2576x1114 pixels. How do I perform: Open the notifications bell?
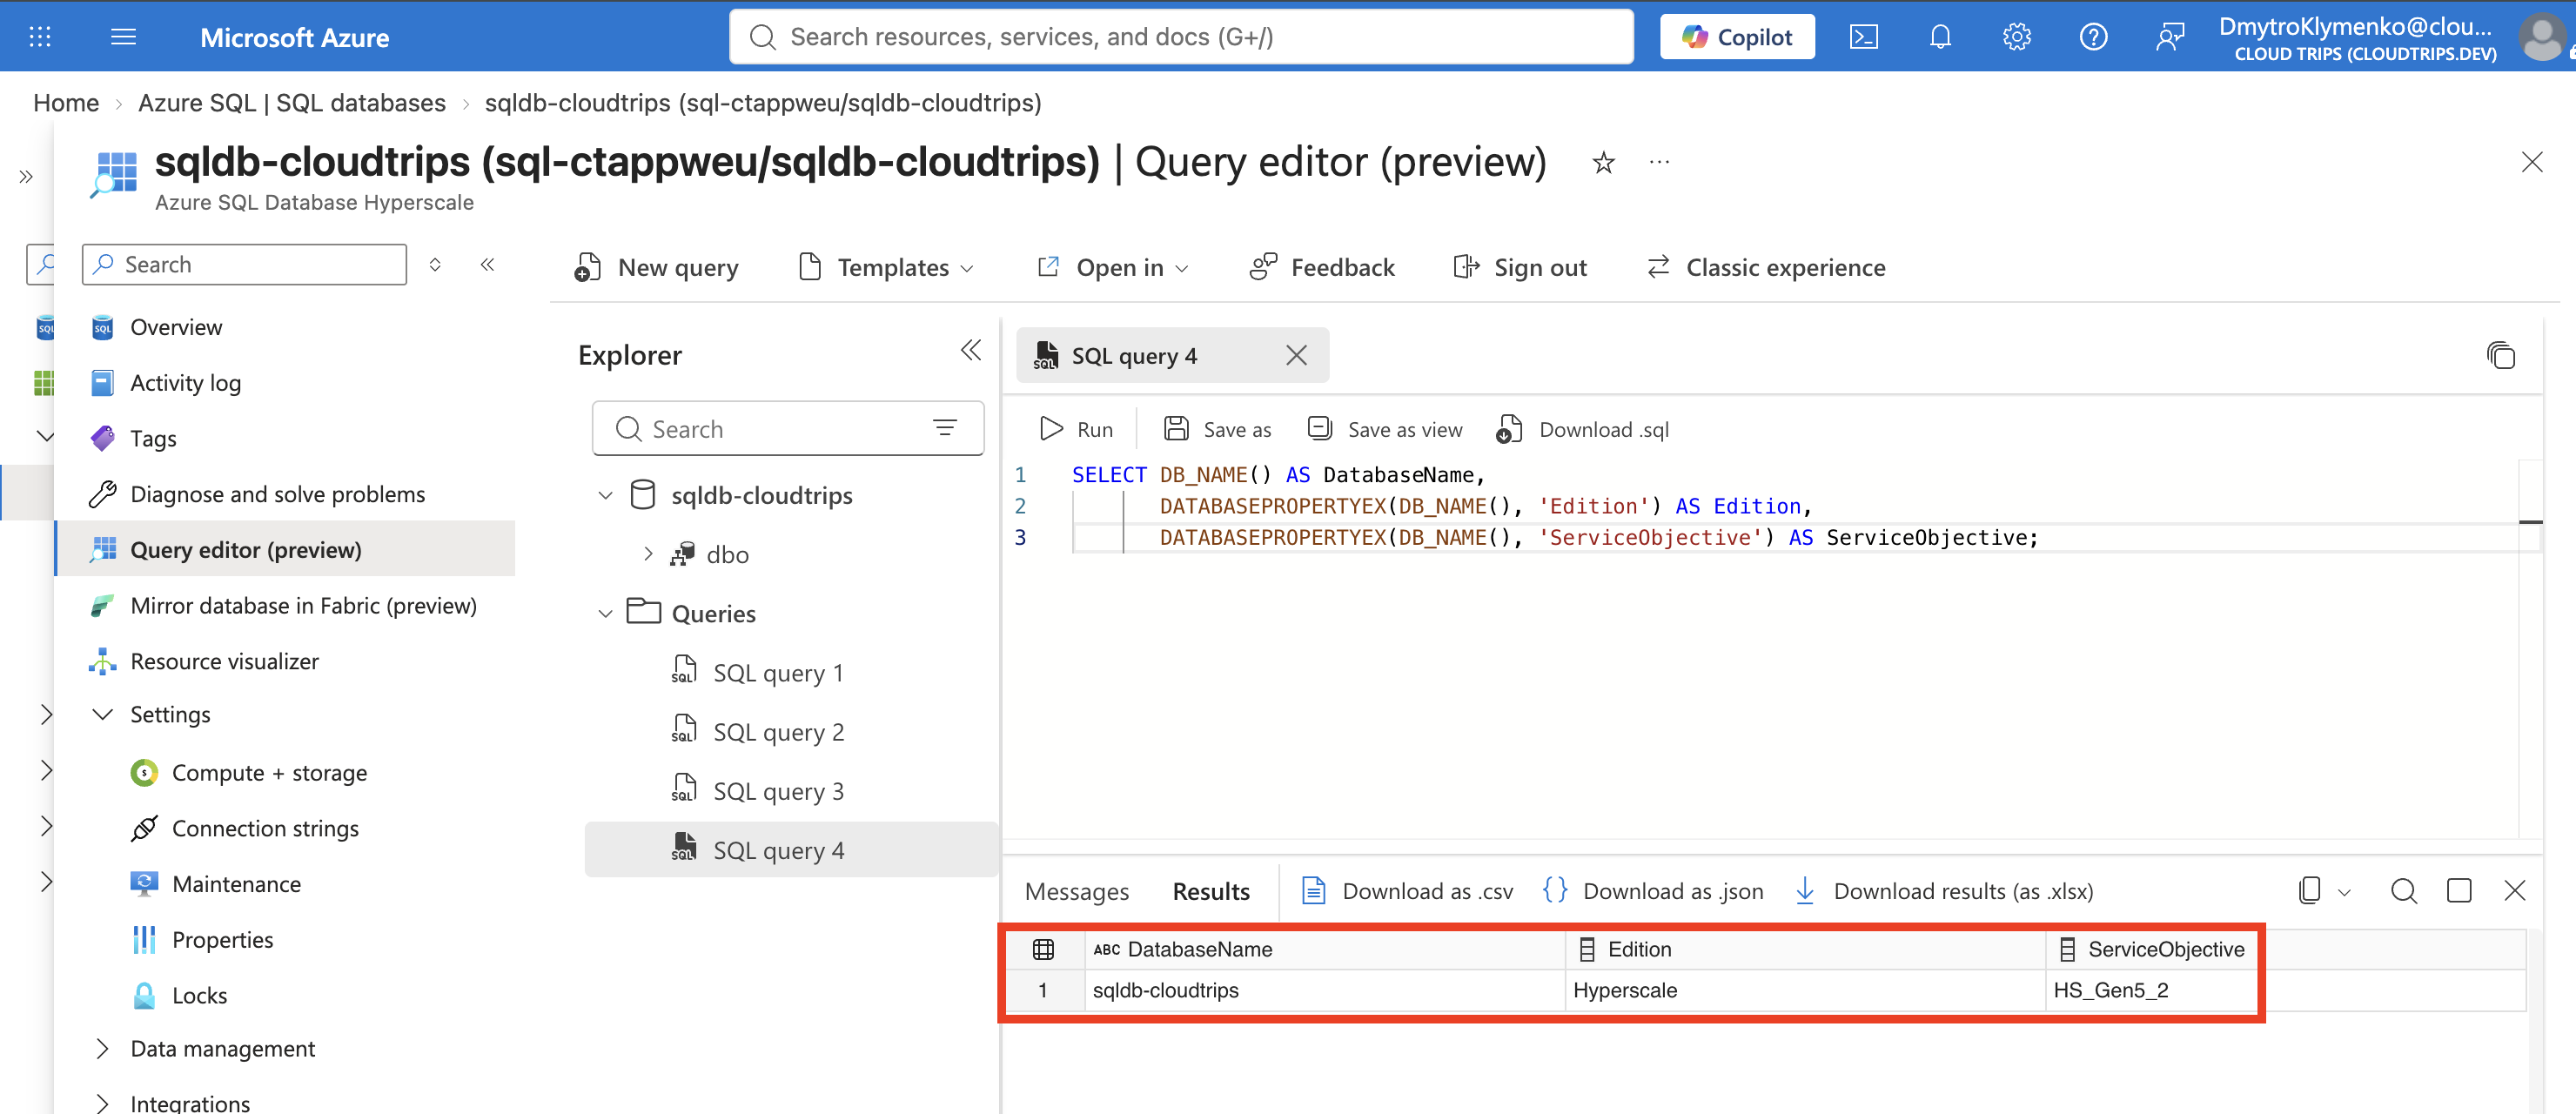coord(1940,37)
